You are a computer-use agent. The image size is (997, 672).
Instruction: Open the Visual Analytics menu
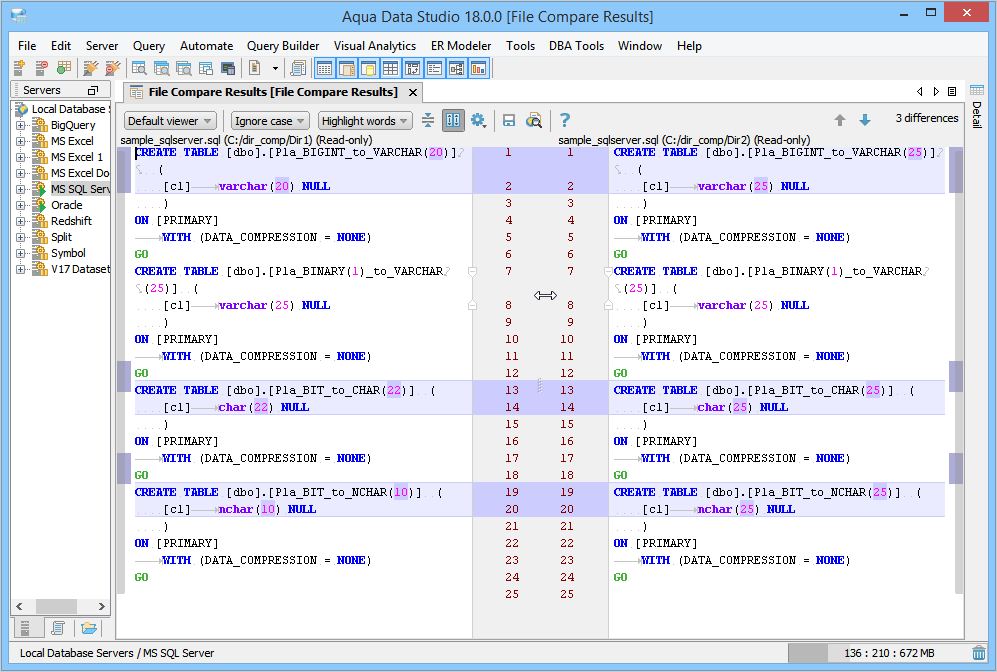pyautogui.click(x=375, y=46)
